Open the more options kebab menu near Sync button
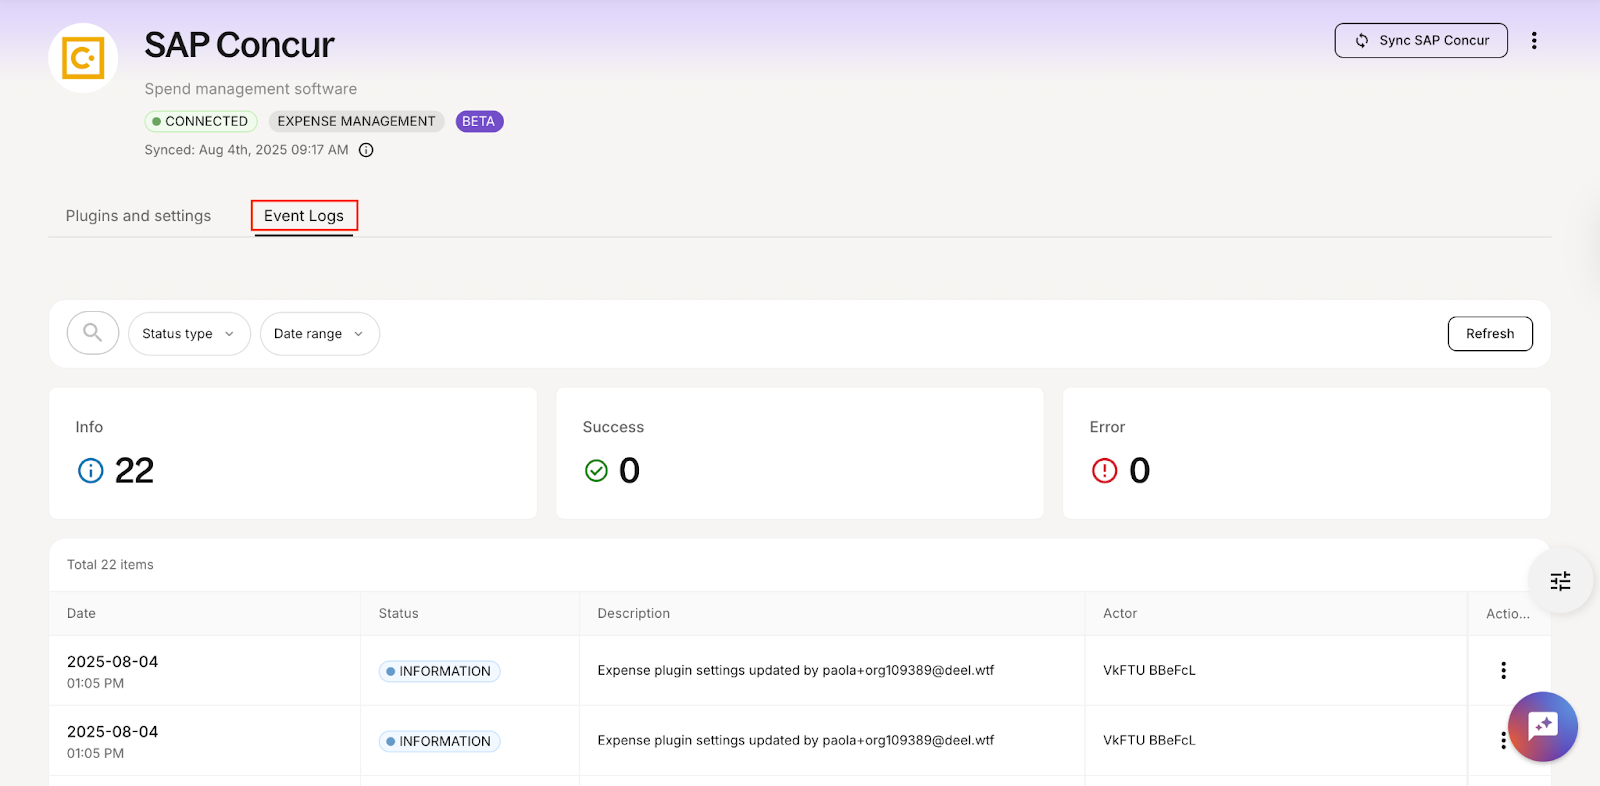This screenshot has width=1600, height=786. (x=1534, y=41)
